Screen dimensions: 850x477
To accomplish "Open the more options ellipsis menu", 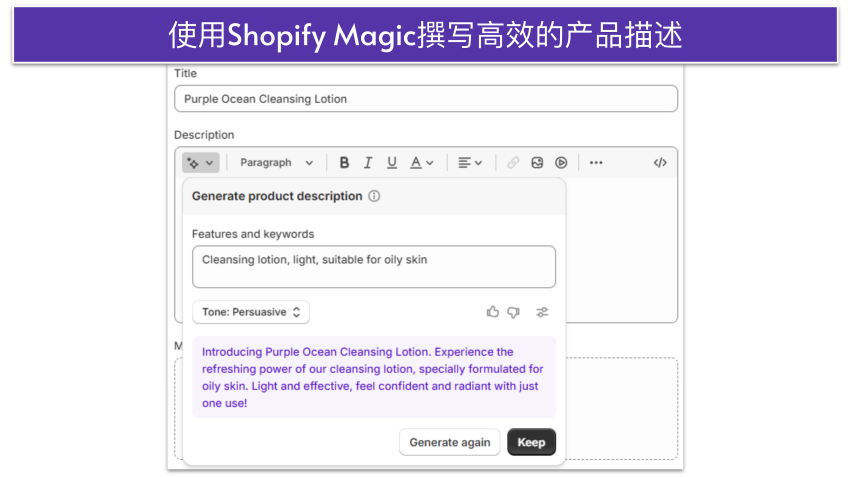I will [596, 163].
